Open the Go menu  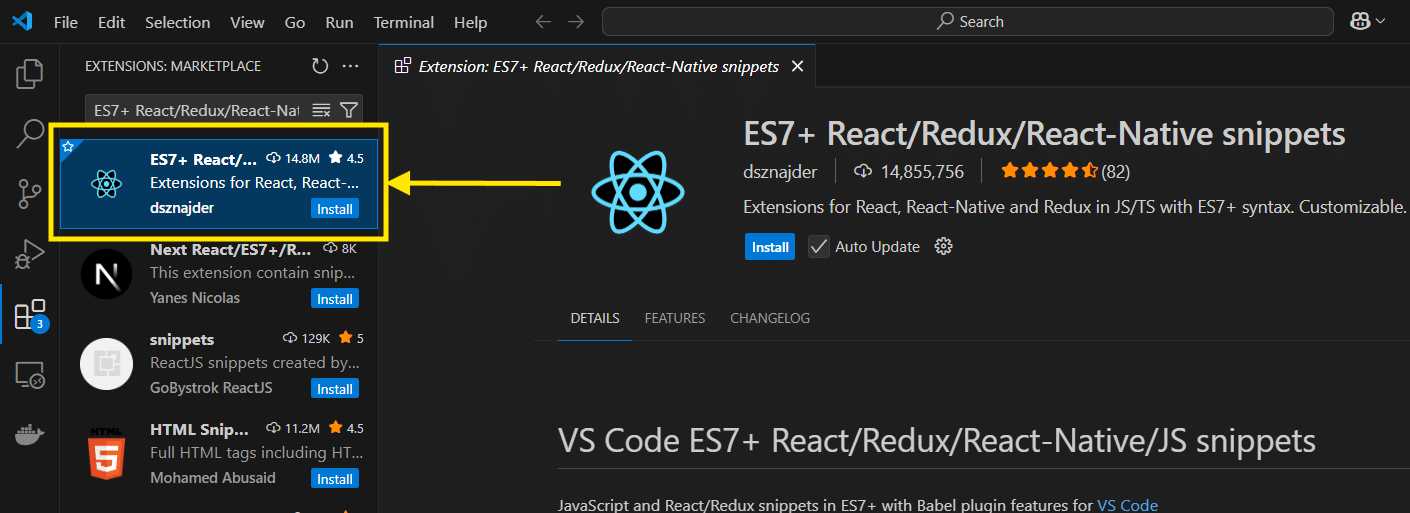coord(295,22)
